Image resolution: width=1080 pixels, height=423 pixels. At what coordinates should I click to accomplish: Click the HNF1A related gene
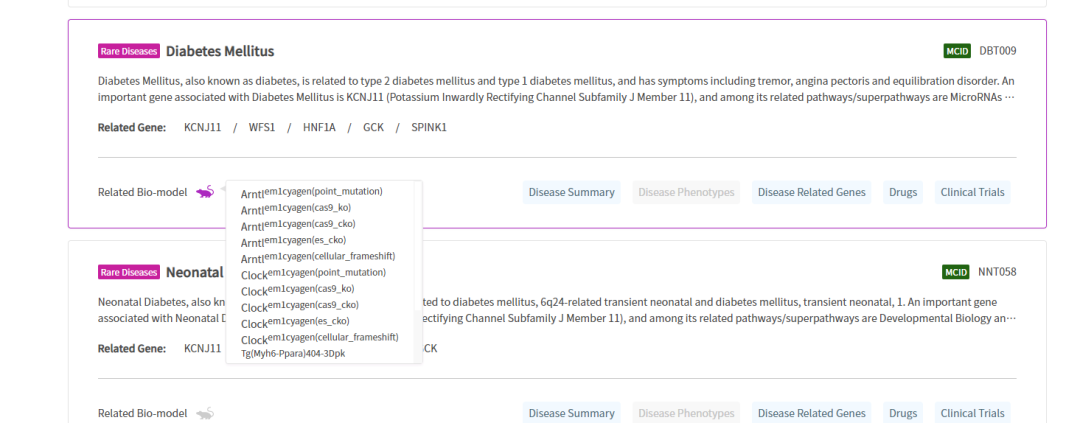point(319,127)
